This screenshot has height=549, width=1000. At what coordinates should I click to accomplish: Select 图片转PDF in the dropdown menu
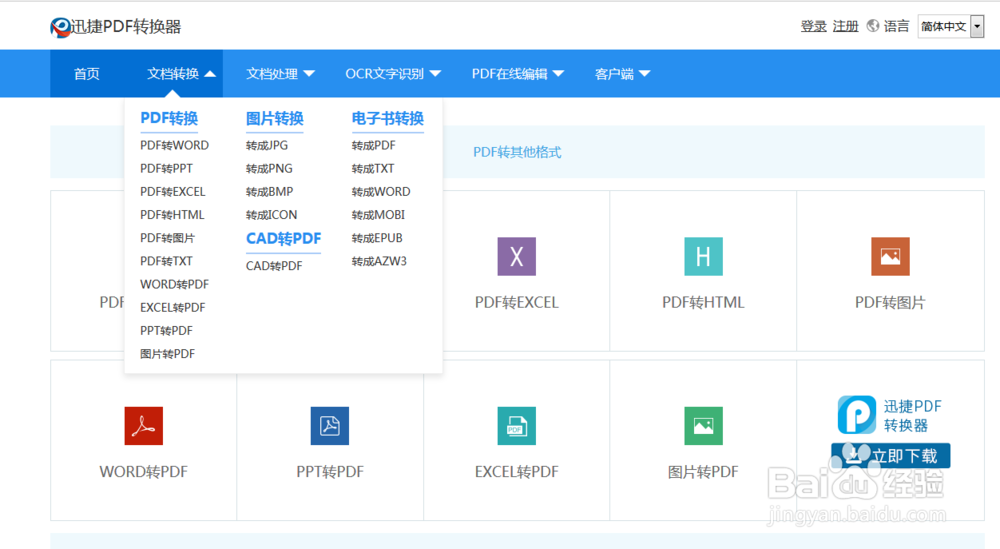coord(167,354)
